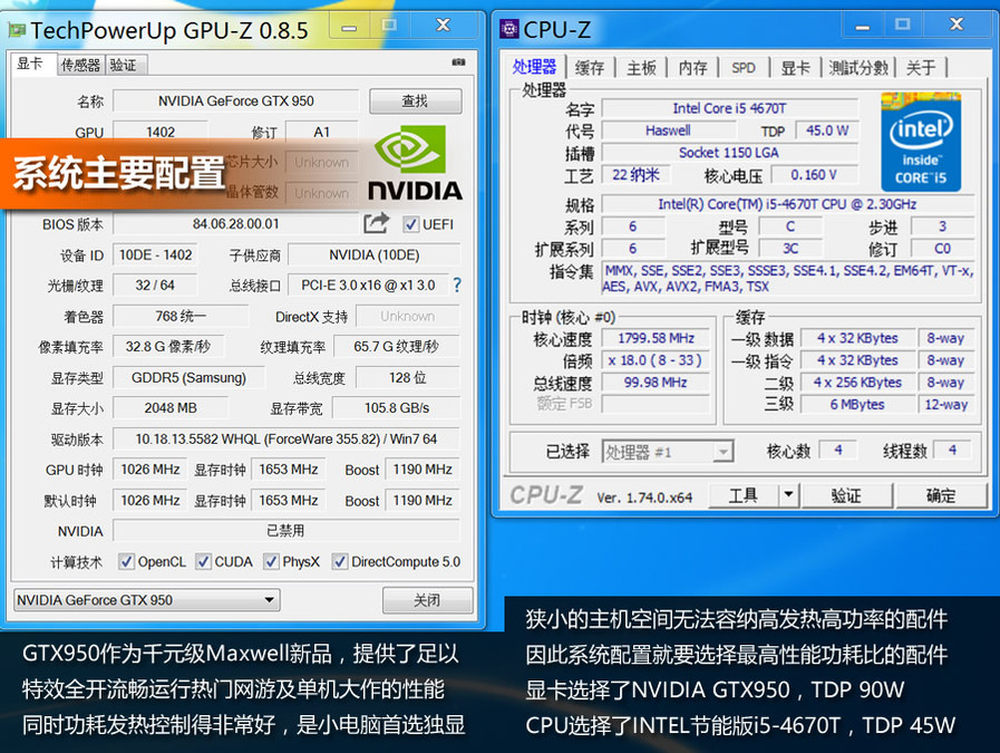Click the CPU-Z title bar app icon
This screenshot has width=1000, height=753.
pyautogui.click(x=509, y=29)
